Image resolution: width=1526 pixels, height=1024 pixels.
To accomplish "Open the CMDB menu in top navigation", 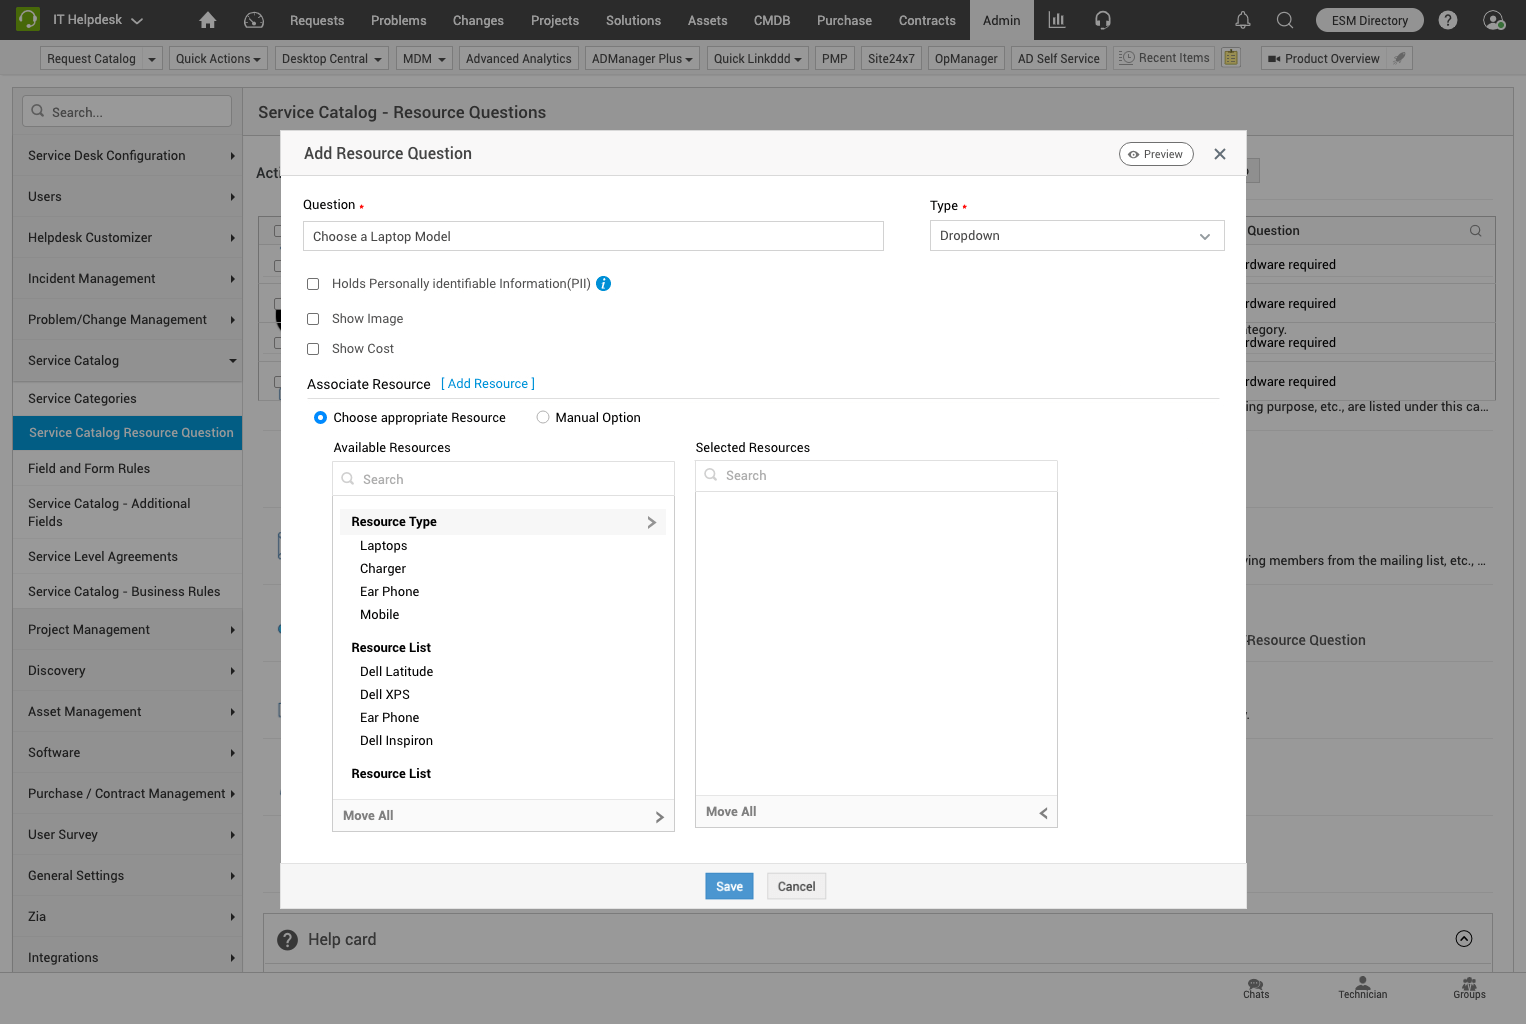I will pos(772,20).
